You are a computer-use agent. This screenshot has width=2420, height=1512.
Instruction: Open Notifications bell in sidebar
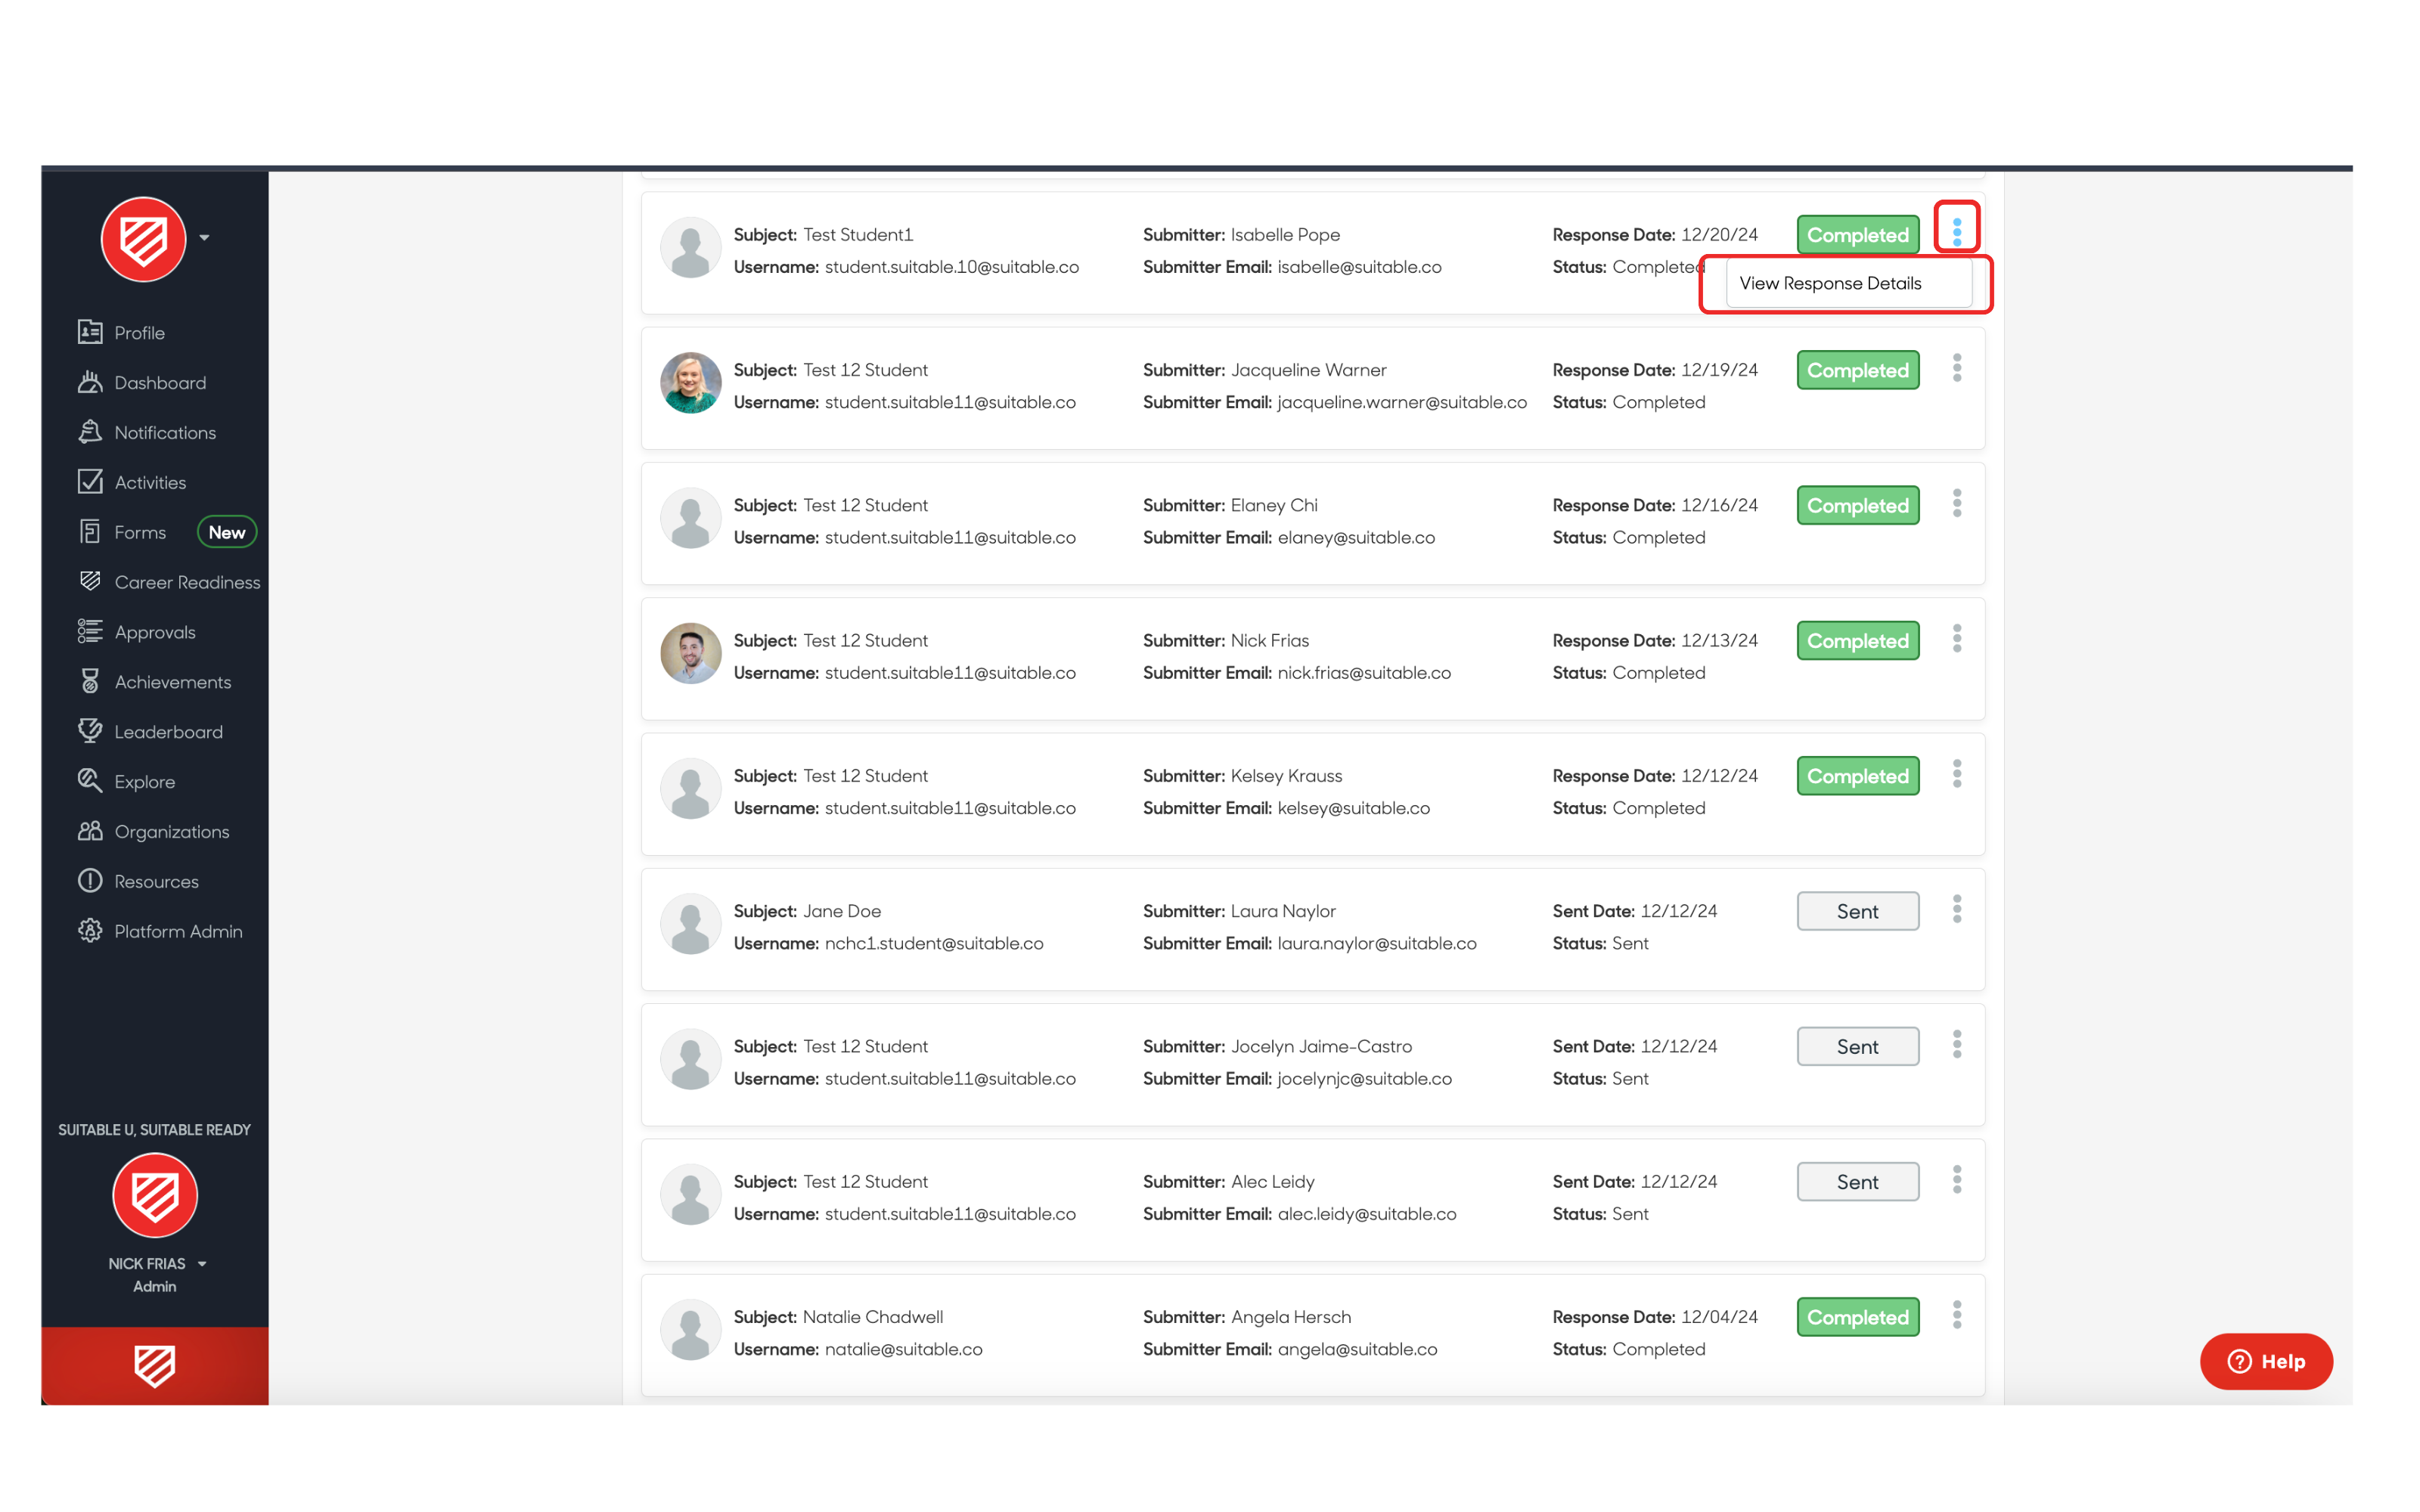click(x=90, y=432)
